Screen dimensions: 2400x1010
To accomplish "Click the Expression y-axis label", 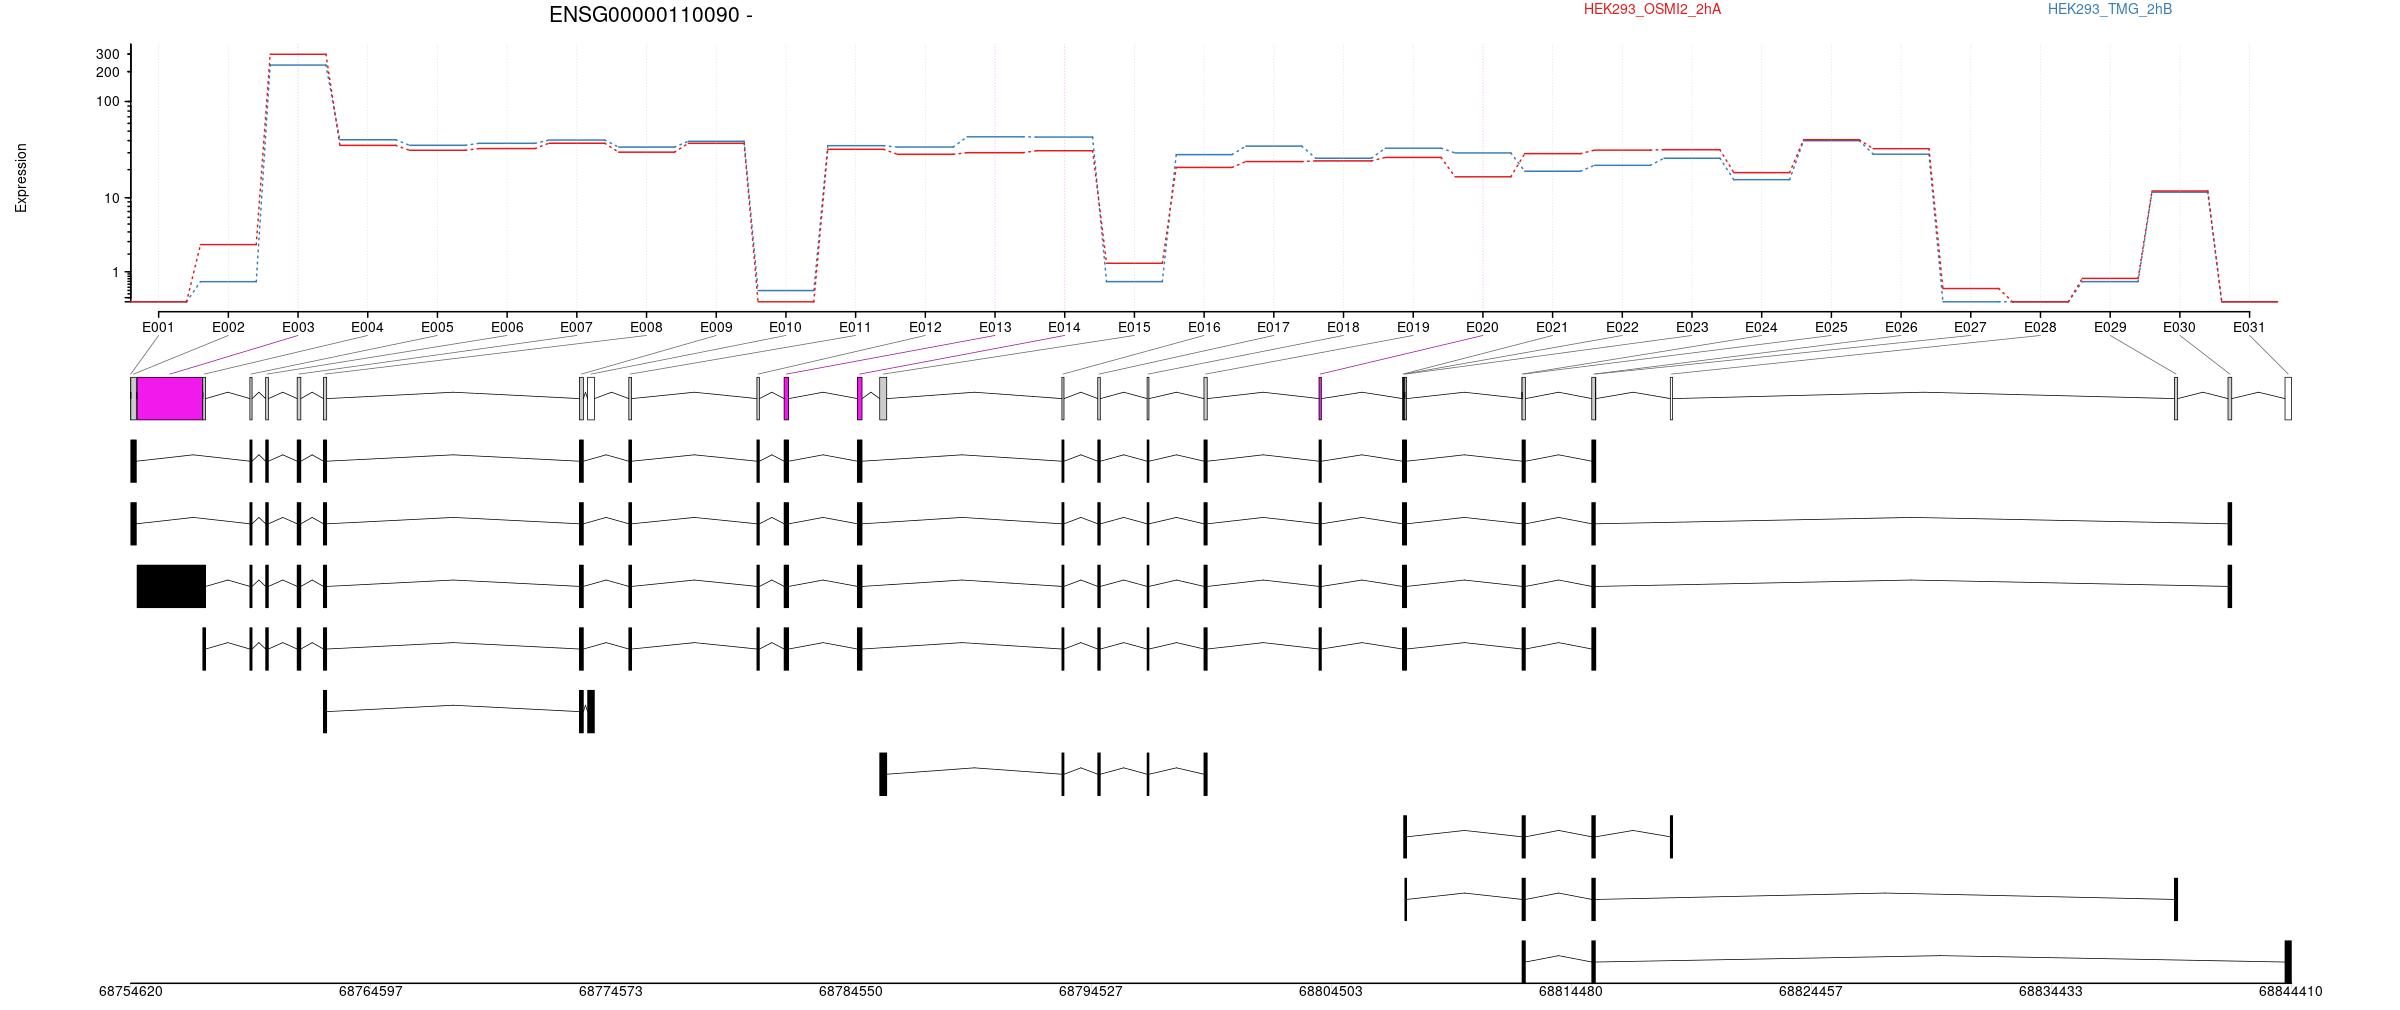I will coord(21,178).
